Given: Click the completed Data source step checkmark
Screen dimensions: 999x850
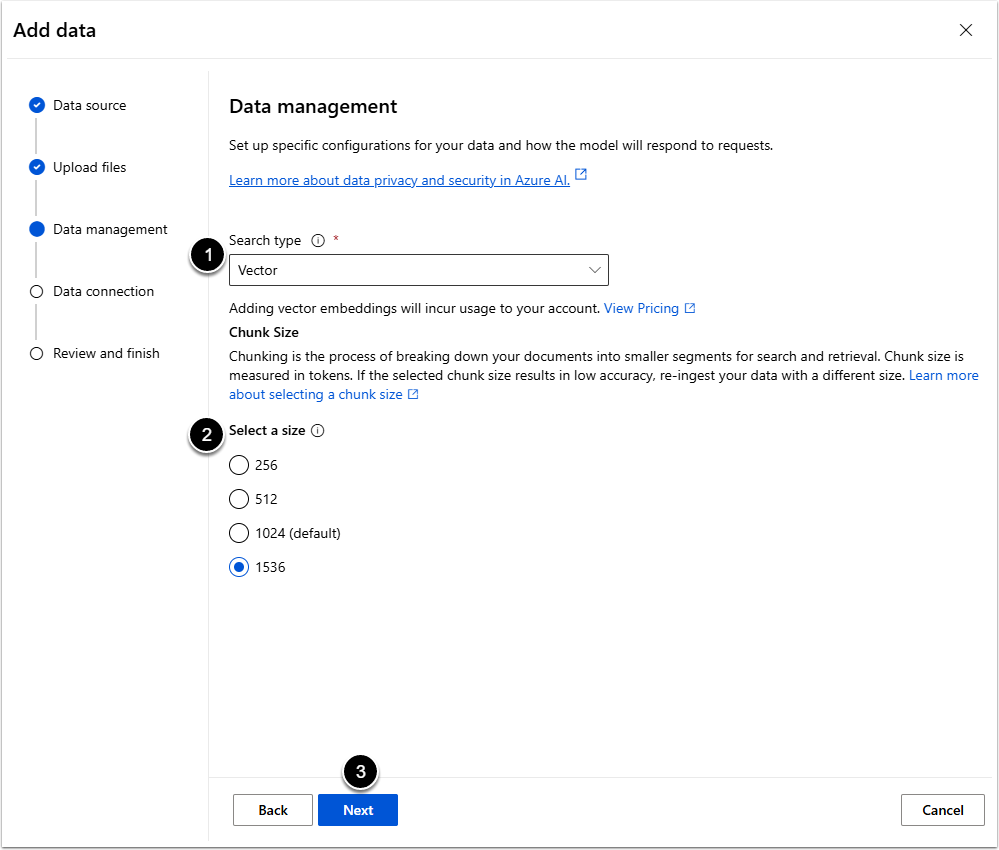Looking at the screenshot, I should [37, 105].
